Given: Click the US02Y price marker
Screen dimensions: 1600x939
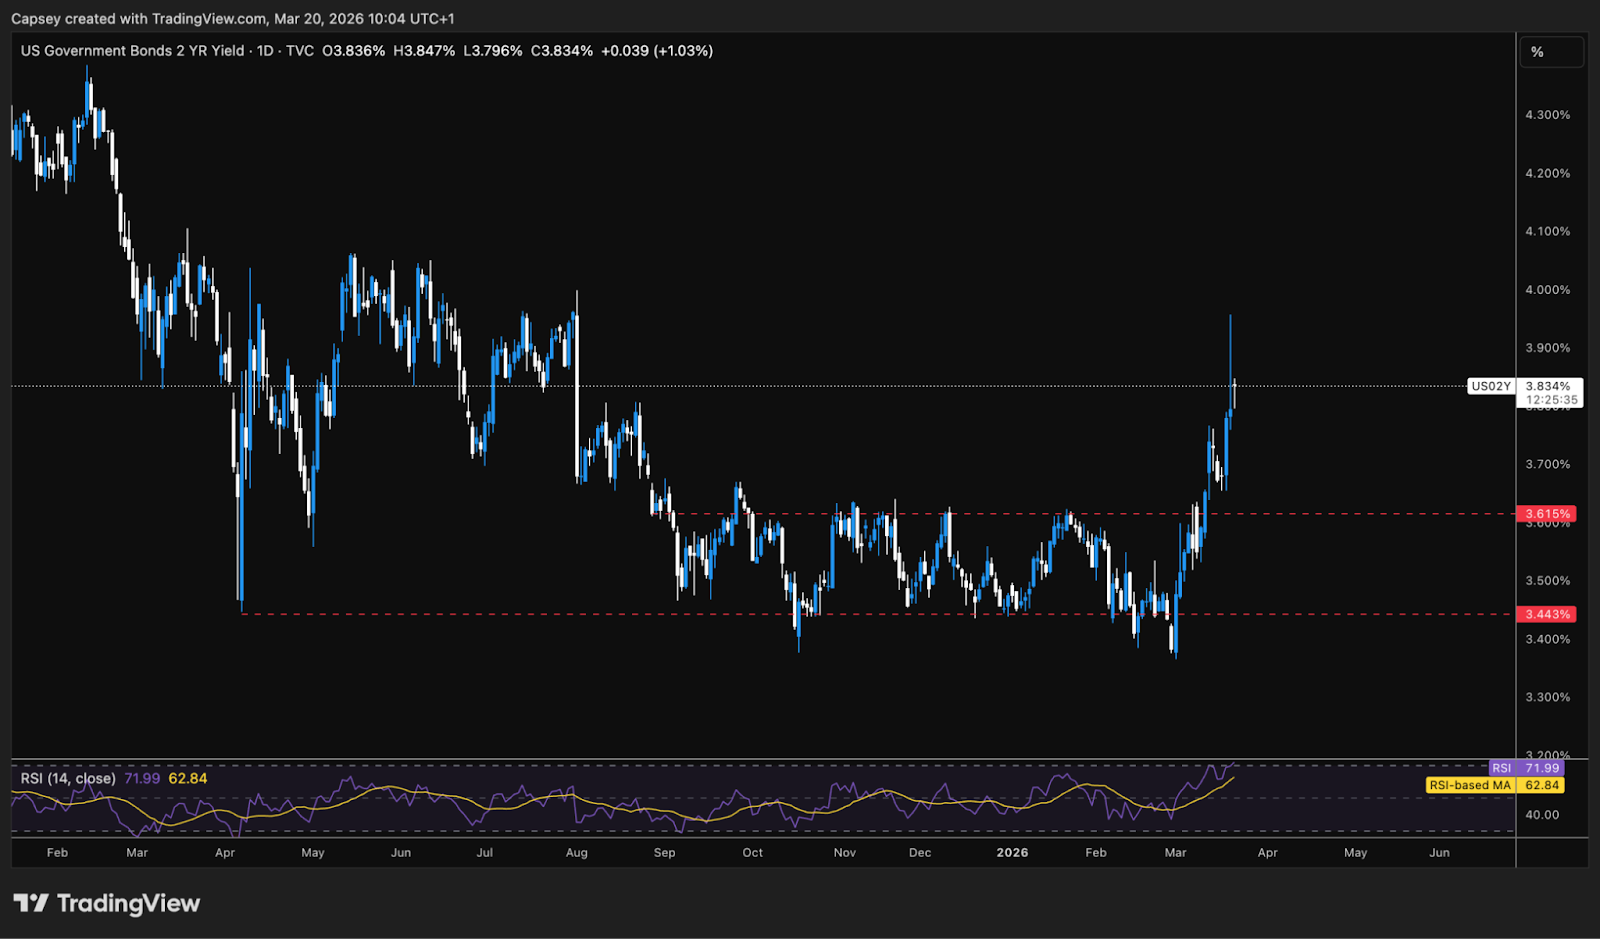Looking at the screenshot, I should tap(1492, 386).
